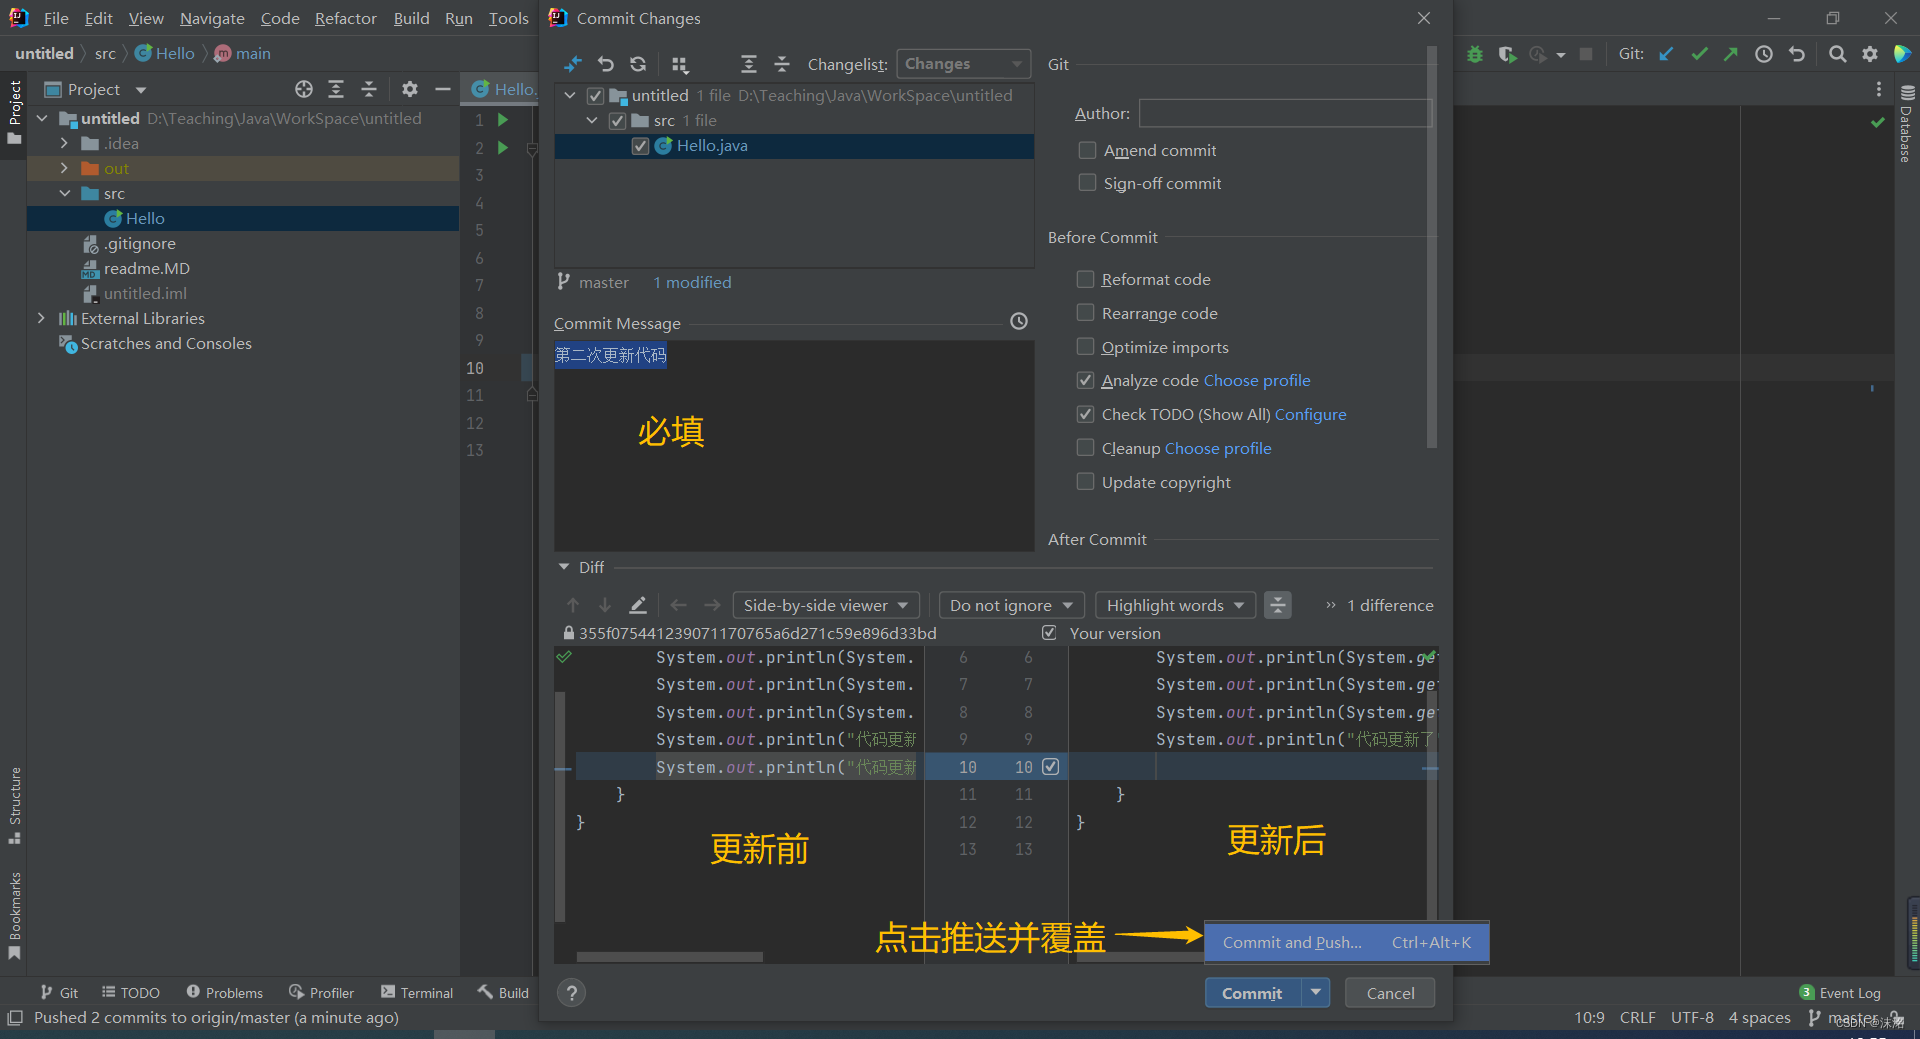Click Git Push green arrow toolbar icon
Screen dimensions: 1920x1039
(1731, 54)
